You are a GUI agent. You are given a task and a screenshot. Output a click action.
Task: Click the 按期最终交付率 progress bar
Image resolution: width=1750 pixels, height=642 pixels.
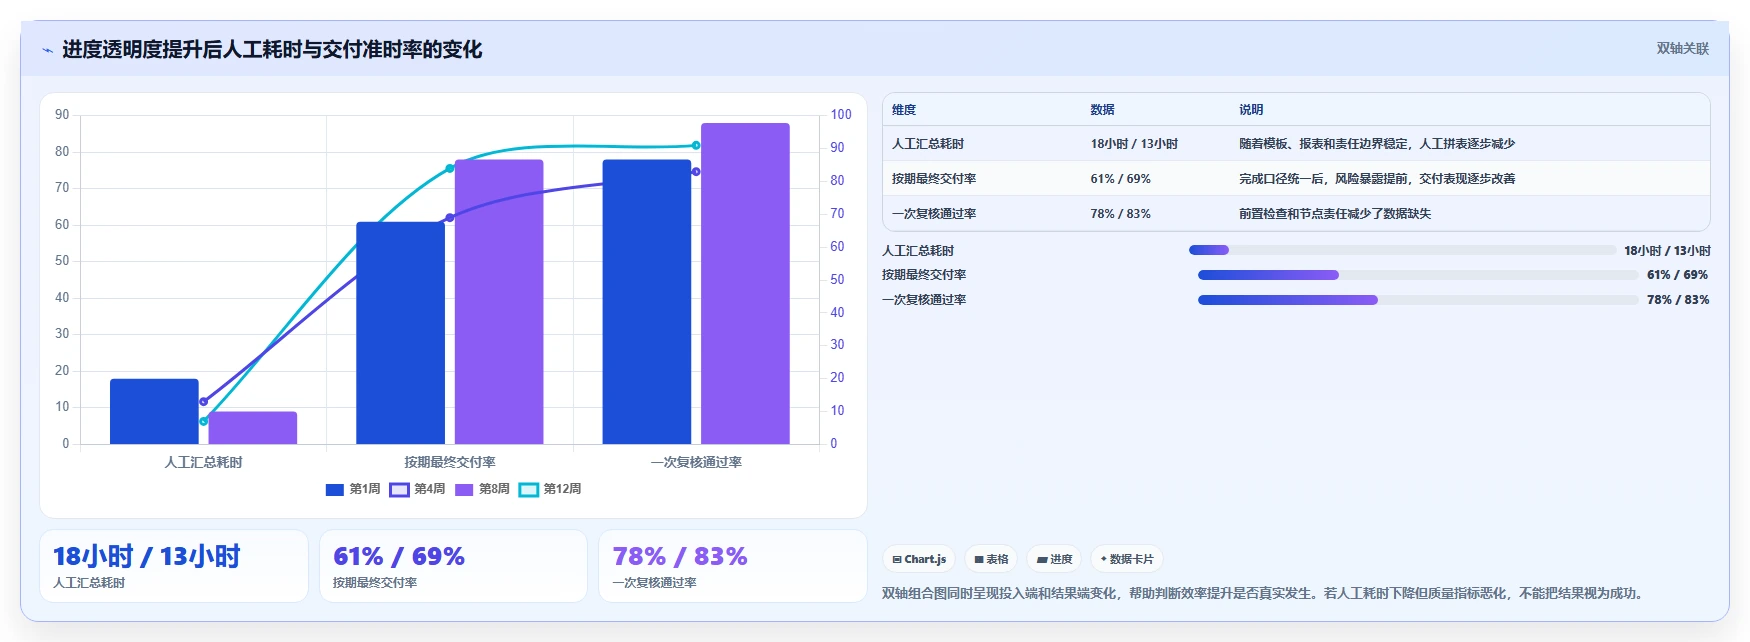pyautogui.click(x=1418, y=275)
